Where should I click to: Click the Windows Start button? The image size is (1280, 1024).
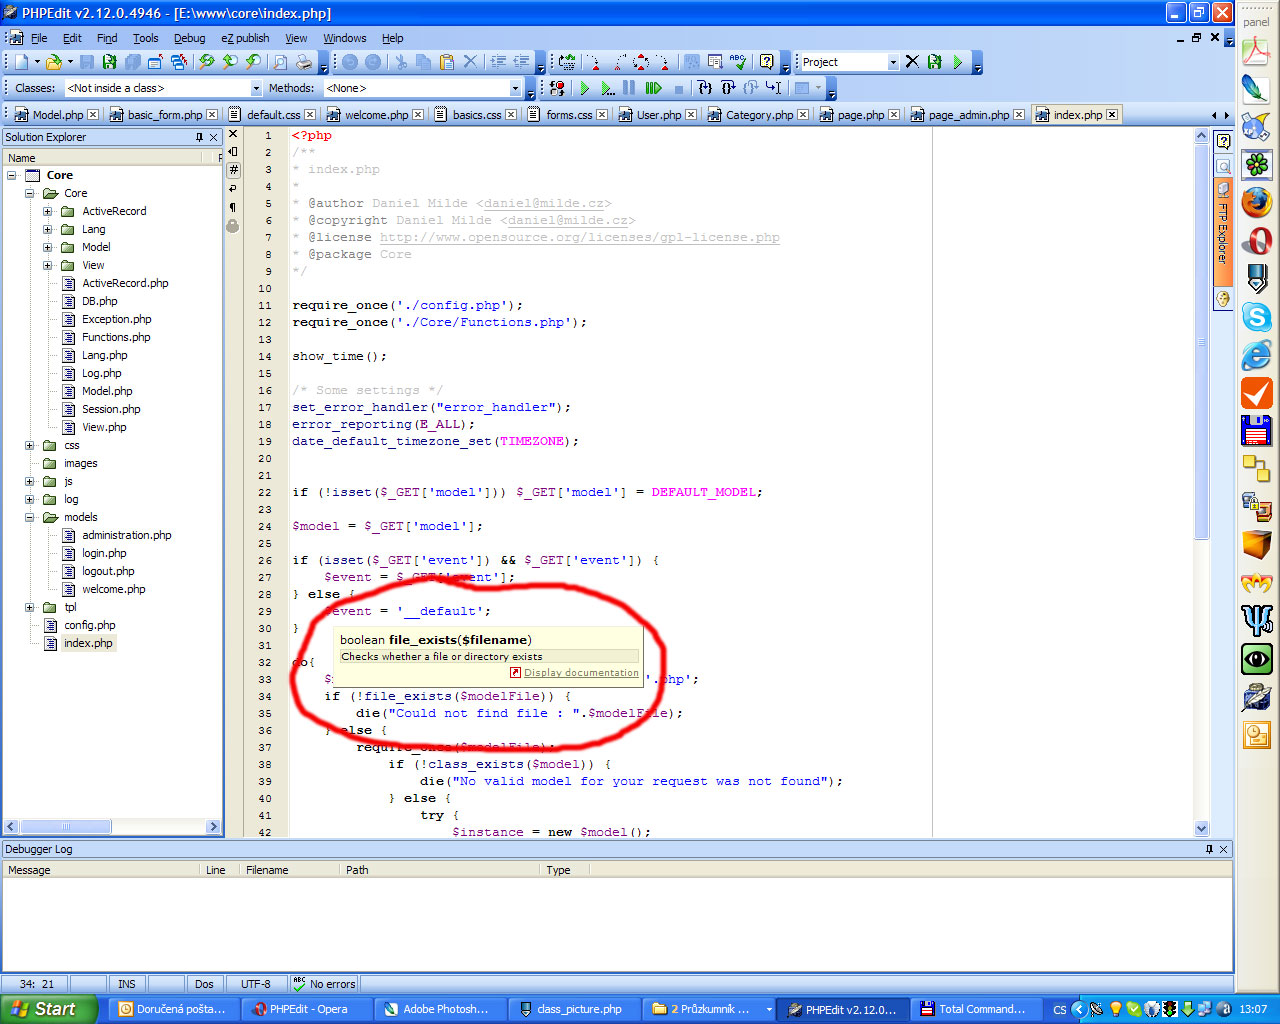pos(47,1009)
